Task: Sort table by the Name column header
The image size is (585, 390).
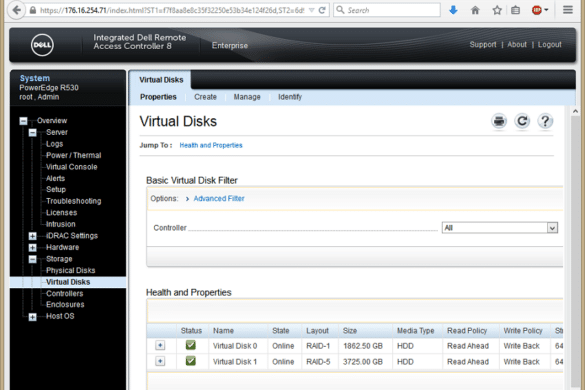Action: pyautogui.click(x=223, y=331)
